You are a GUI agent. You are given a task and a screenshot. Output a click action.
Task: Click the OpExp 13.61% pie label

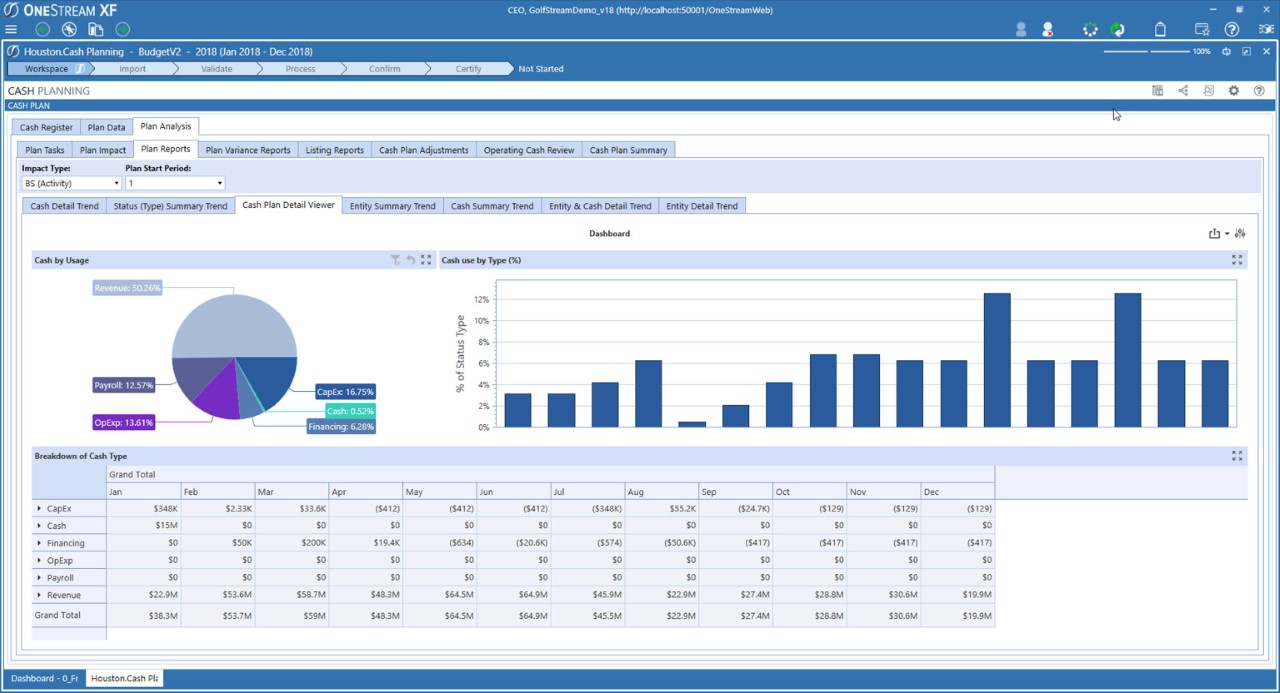(124, 422)
